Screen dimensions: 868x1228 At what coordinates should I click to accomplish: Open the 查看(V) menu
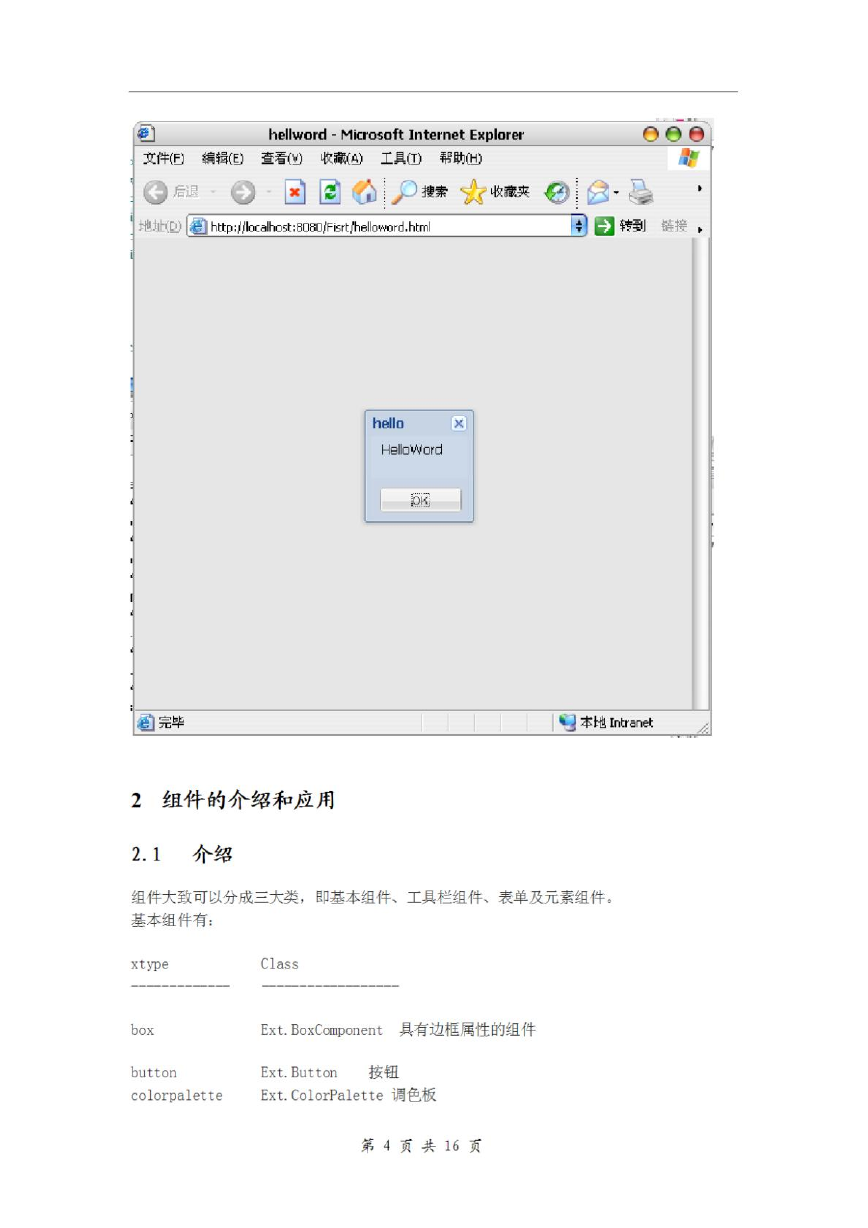pyautogui.click(x=282, y=158)
